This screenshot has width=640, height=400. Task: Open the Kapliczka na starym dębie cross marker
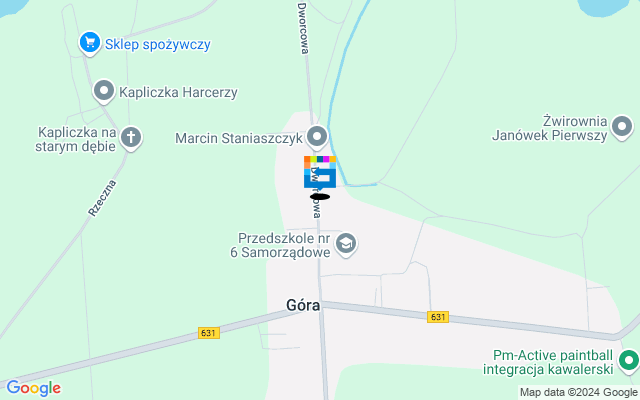point(131,138)
